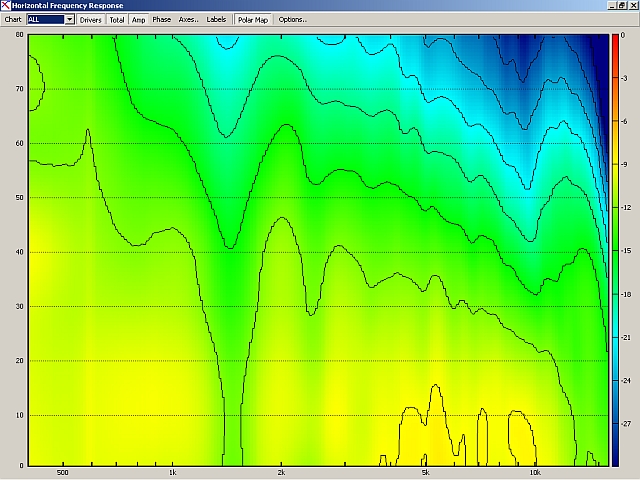Screen dimensions: 640x480
Task: Click the 1k frequency axis label
Action: pos(172,473)
